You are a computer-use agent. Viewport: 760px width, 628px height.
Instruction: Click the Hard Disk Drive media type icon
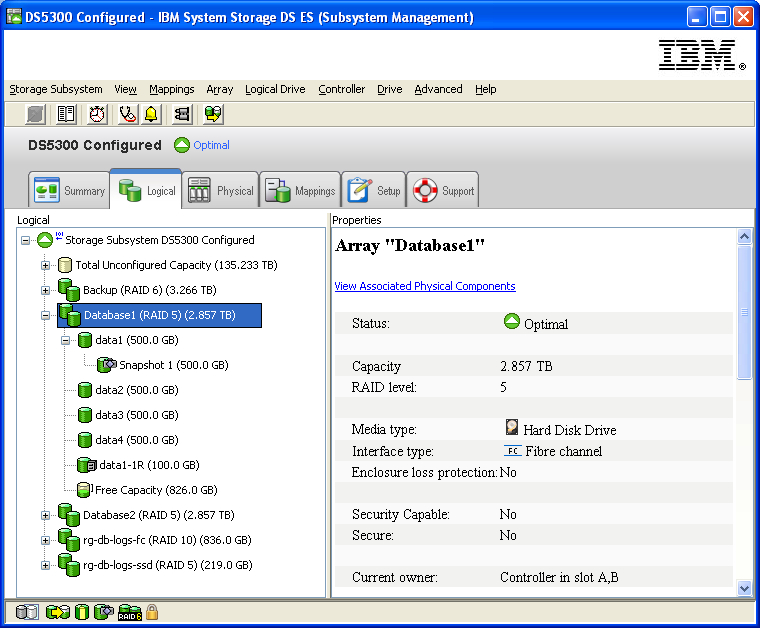[512, 427]
